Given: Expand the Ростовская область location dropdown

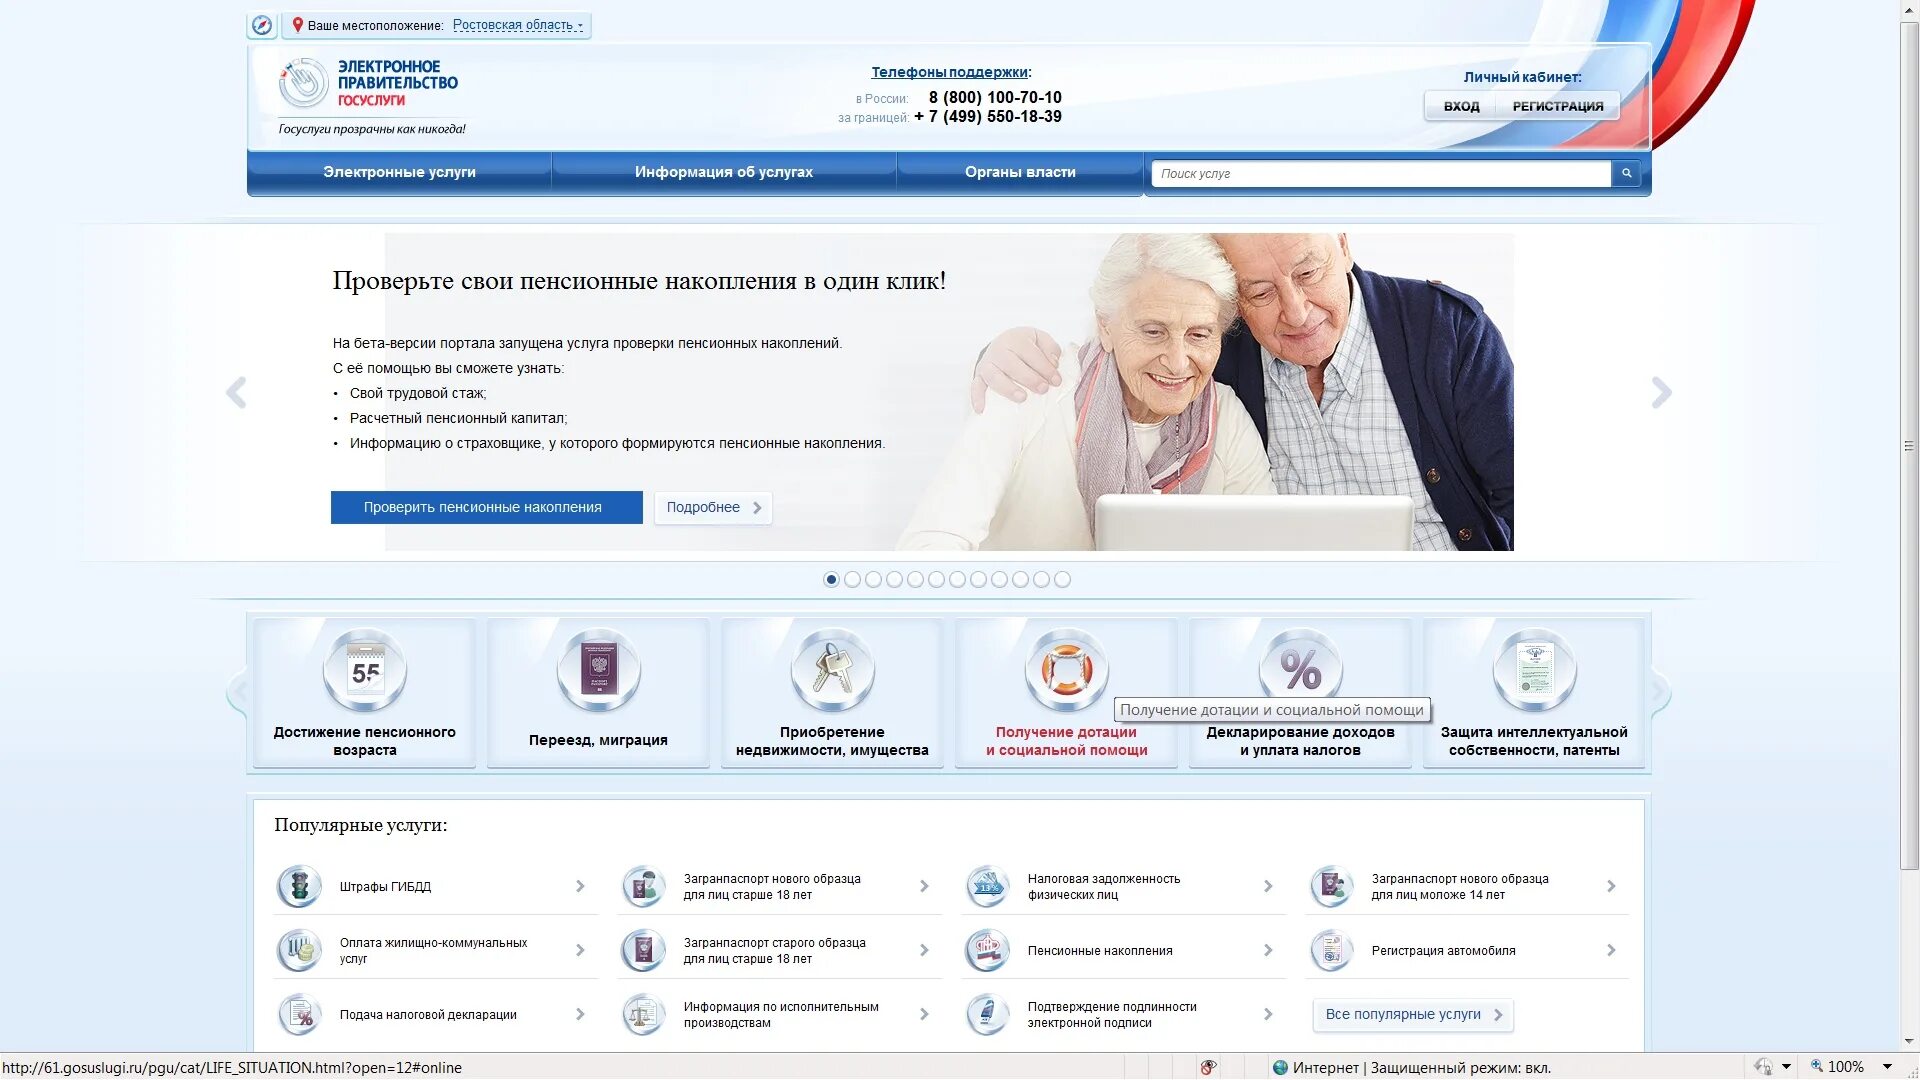Looking at the screenshot, I should pos(518,25).
